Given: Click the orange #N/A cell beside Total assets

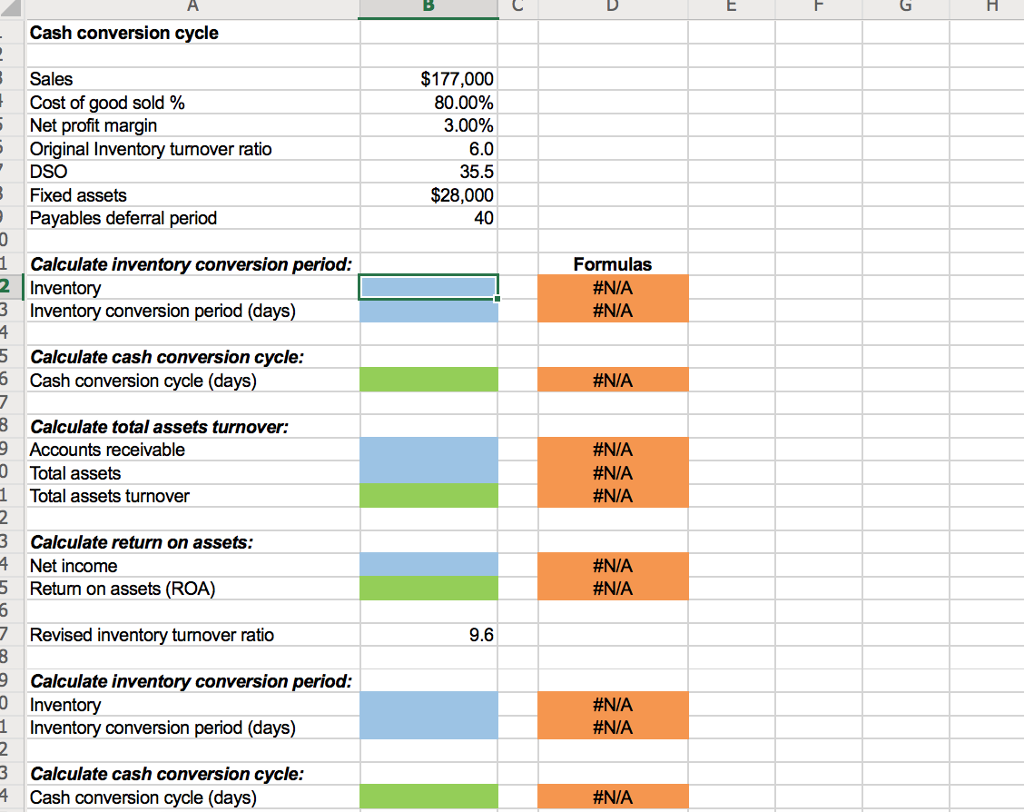Looking at the screenshot, I should point(613,473).
